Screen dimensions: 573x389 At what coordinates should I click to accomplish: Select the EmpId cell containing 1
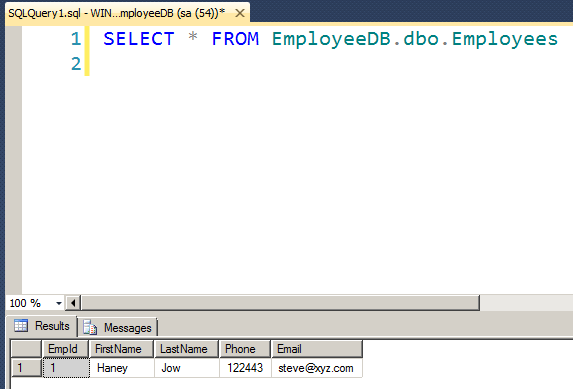click(x=66, y=368)
